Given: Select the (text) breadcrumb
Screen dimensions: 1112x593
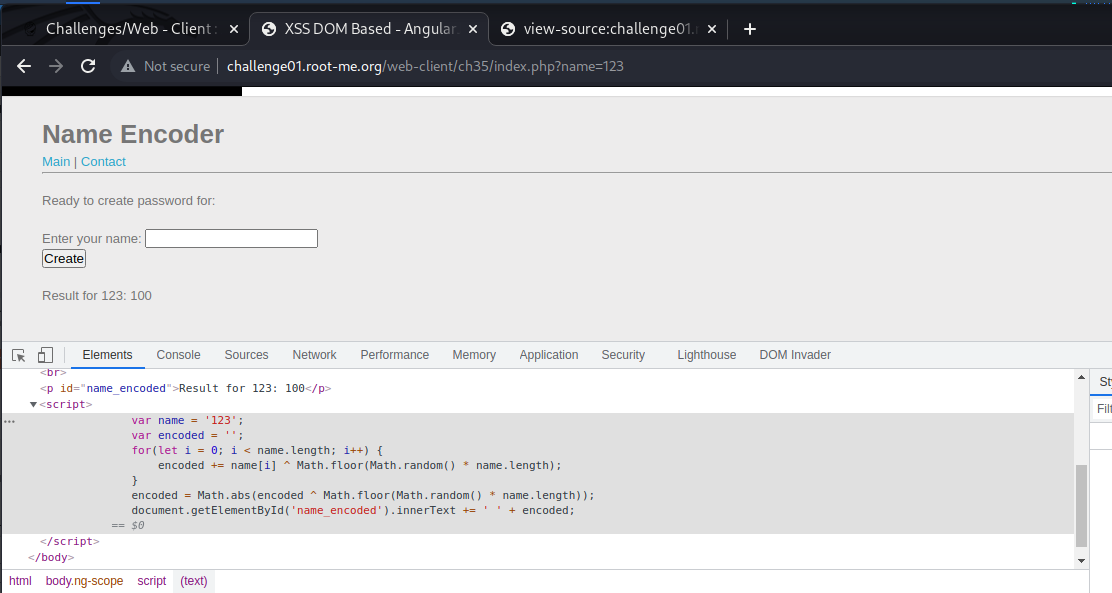Looking at the screenshot, I should (x=194, y=581).
